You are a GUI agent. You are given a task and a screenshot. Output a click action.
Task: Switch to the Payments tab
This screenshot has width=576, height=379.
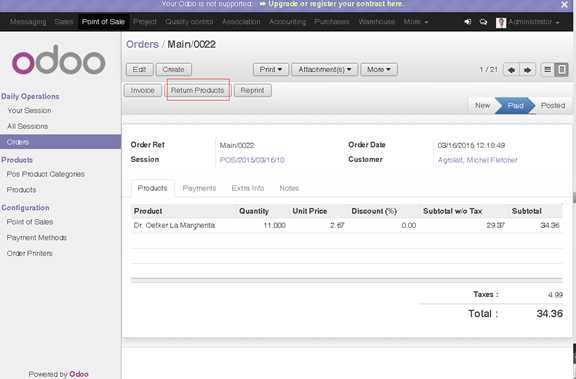pos(199,188)
